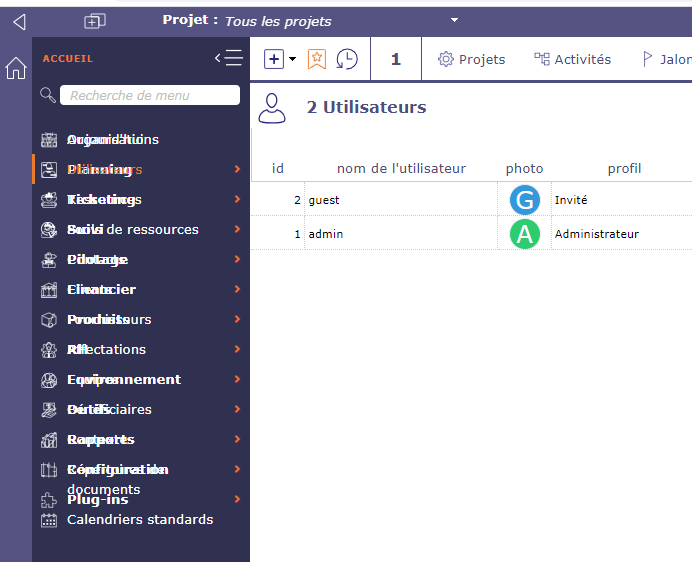The height and width of the screenshot is (562, 692).
Task: Open the Projets shortcut in toolbar
Action: pyautogui.click(x=472, y=59)
